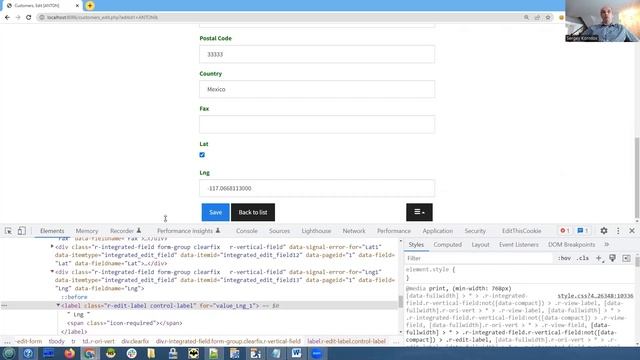Screen dimensions: 640x360
Task: Expand the breadcrumb ellipsis in Elements
Action: [7, 341]
